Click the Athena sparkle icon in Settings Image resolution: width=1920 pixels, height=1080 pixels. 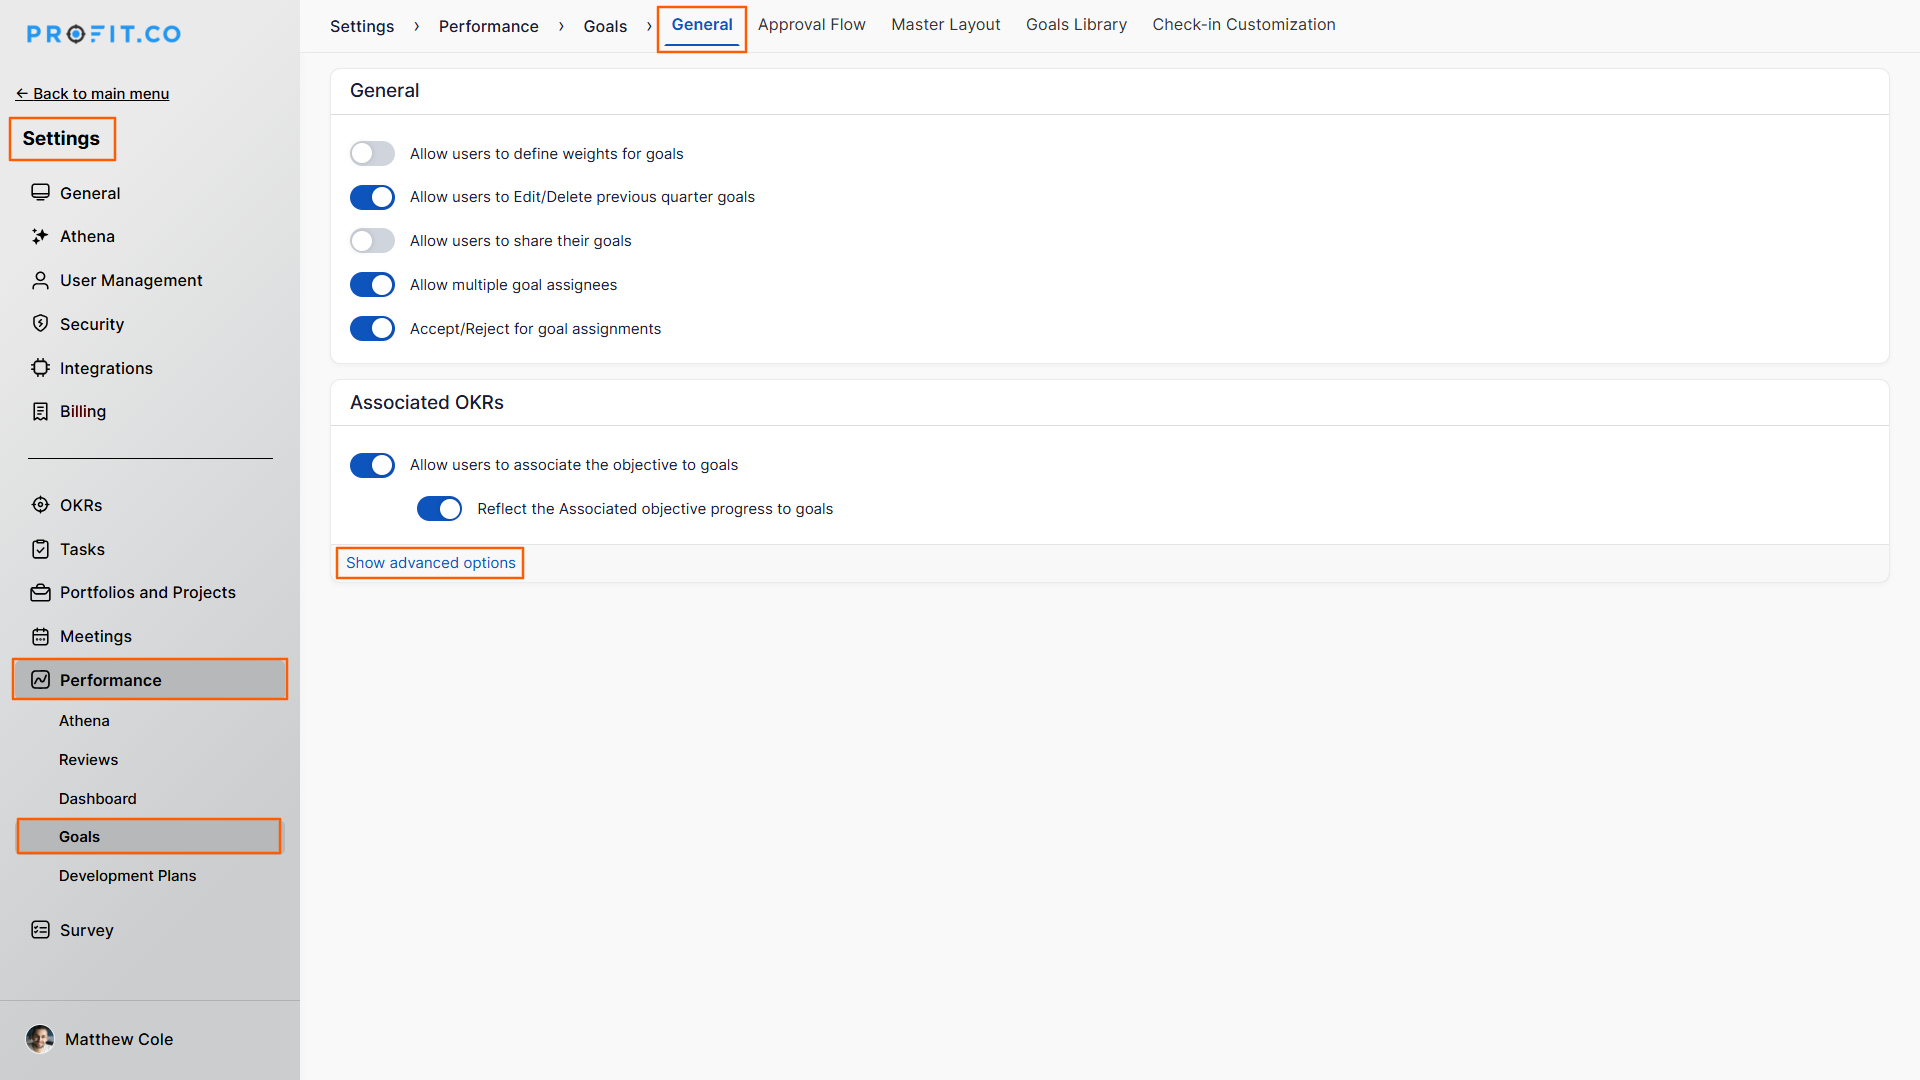(x=40, y=237)
